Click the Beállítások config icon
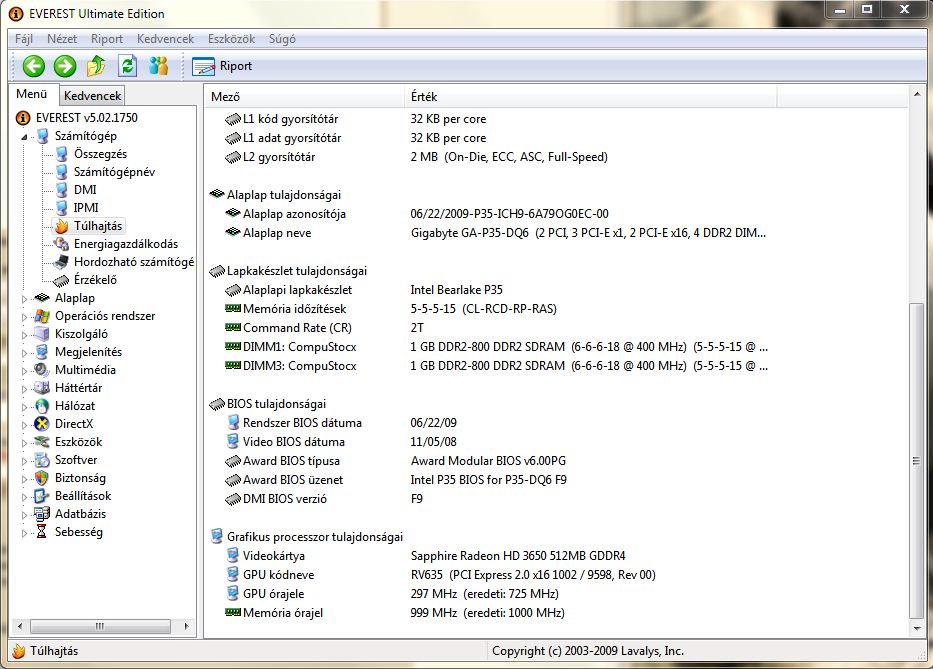The image size is (933, 669). click(x=42, y=496)
